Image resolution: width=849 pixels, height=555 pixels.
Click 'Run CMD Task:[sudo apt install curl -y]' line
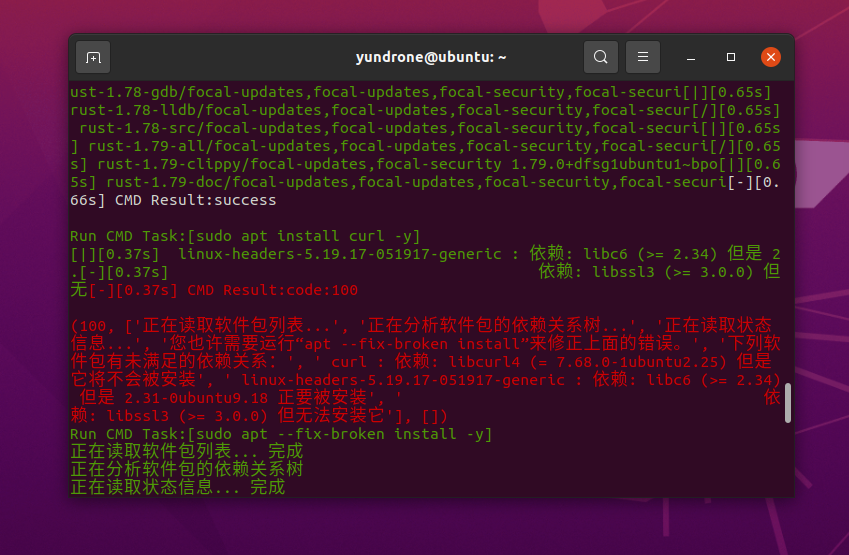(x=245, y=236)
